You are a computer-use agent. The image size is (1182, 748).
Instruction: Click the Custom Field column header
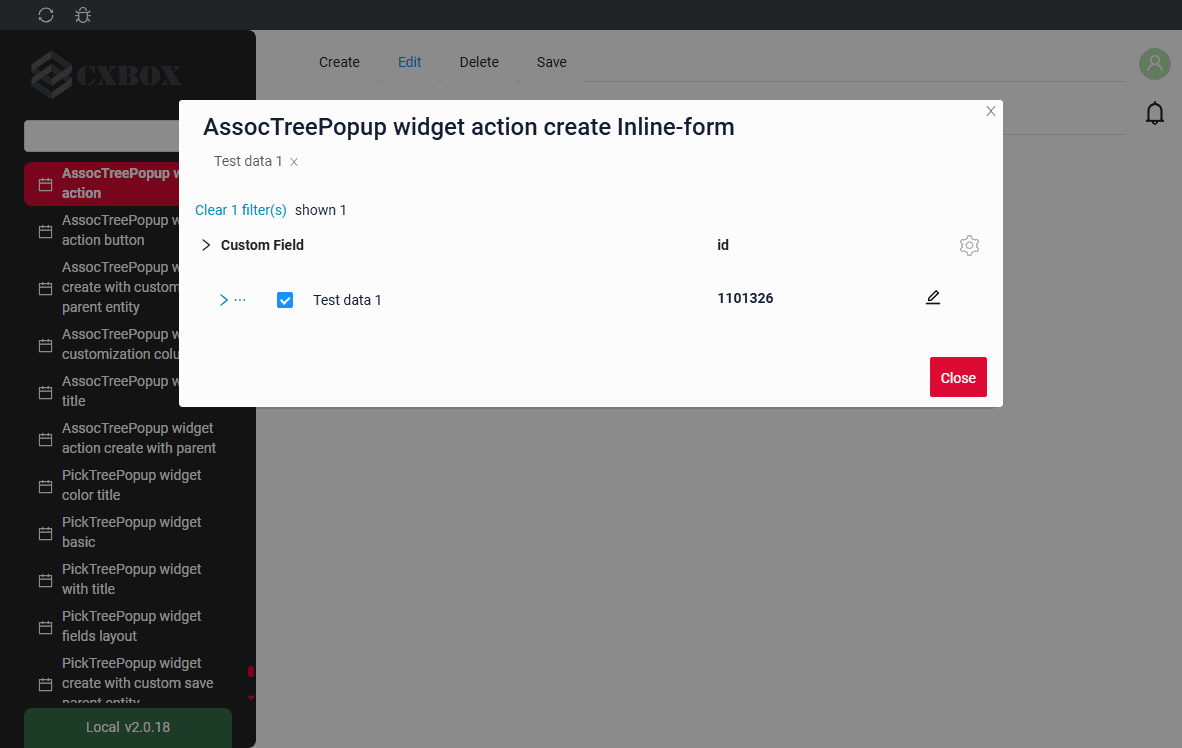[262, 245]
